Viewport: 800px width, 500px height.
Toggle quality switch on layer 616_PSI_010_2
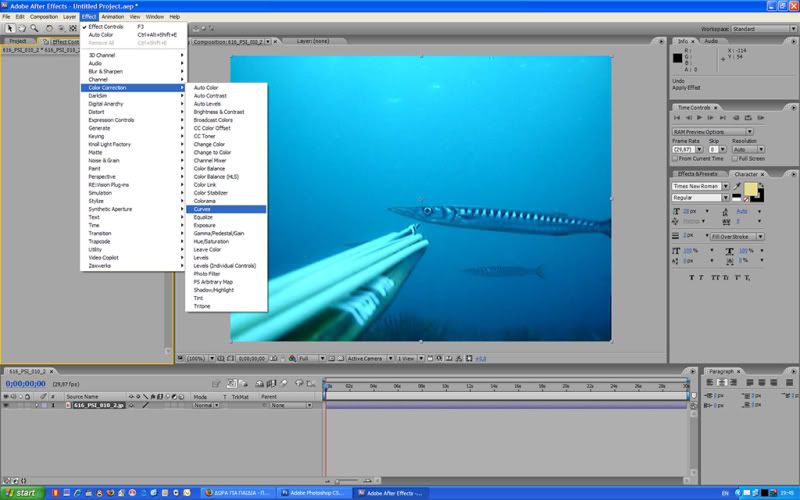click(145, 405)
